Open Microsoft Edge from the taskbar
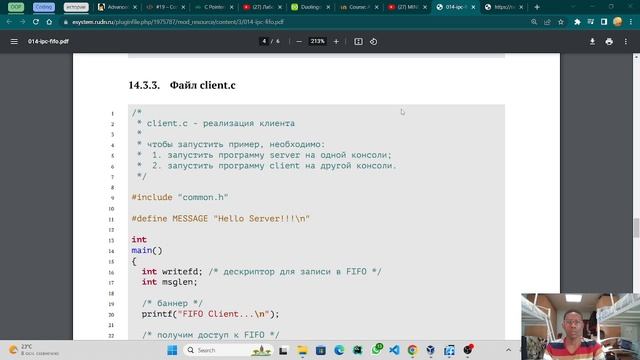 339,350
